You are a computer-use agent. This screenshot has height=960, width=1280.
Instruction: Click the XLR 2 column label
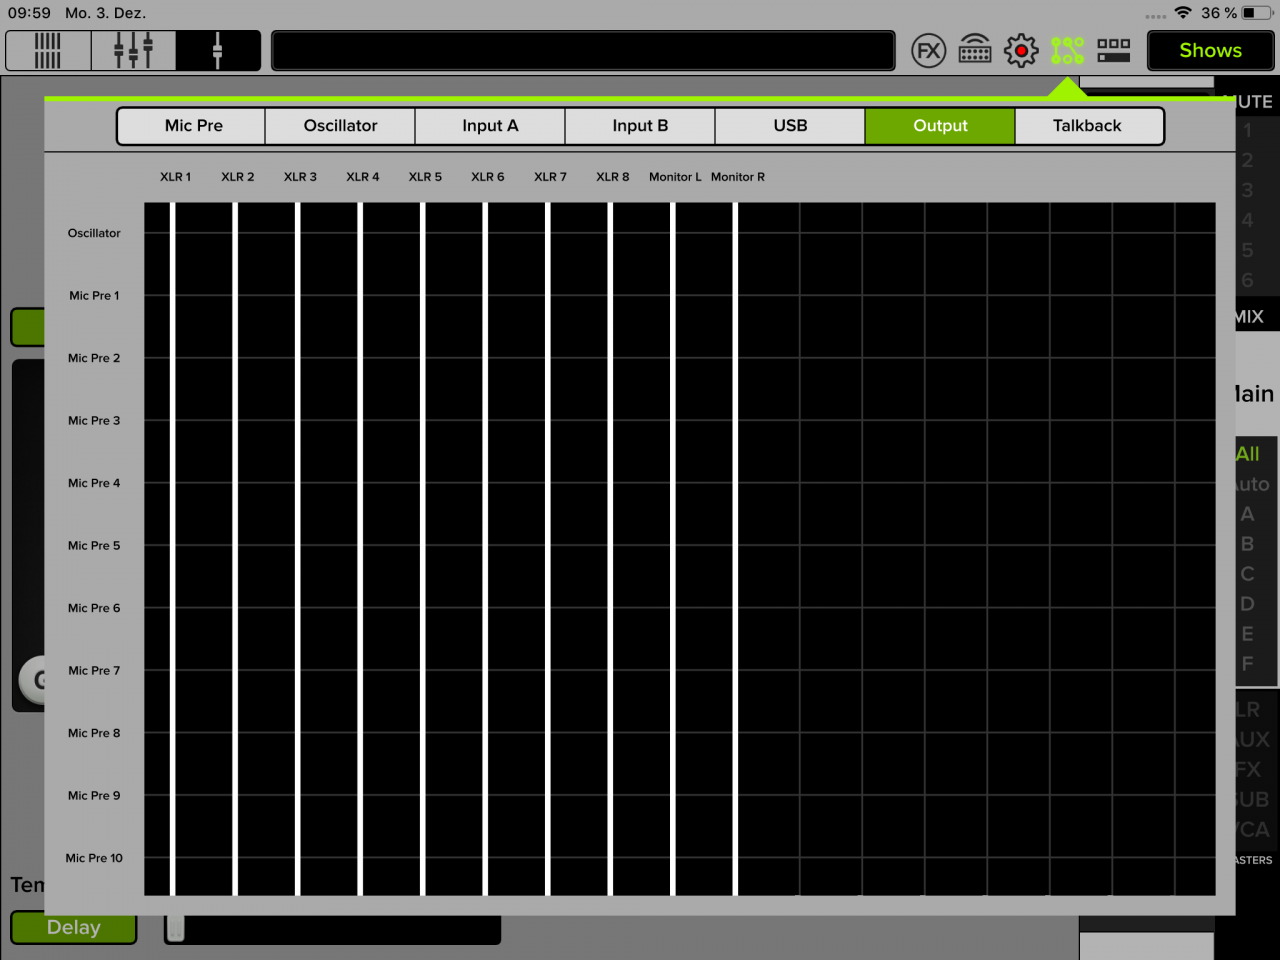[x=237, y=177]
